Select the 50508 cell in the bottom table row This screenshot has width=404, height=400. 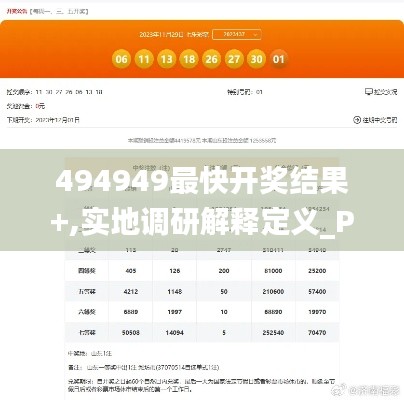tap(131, 332)
